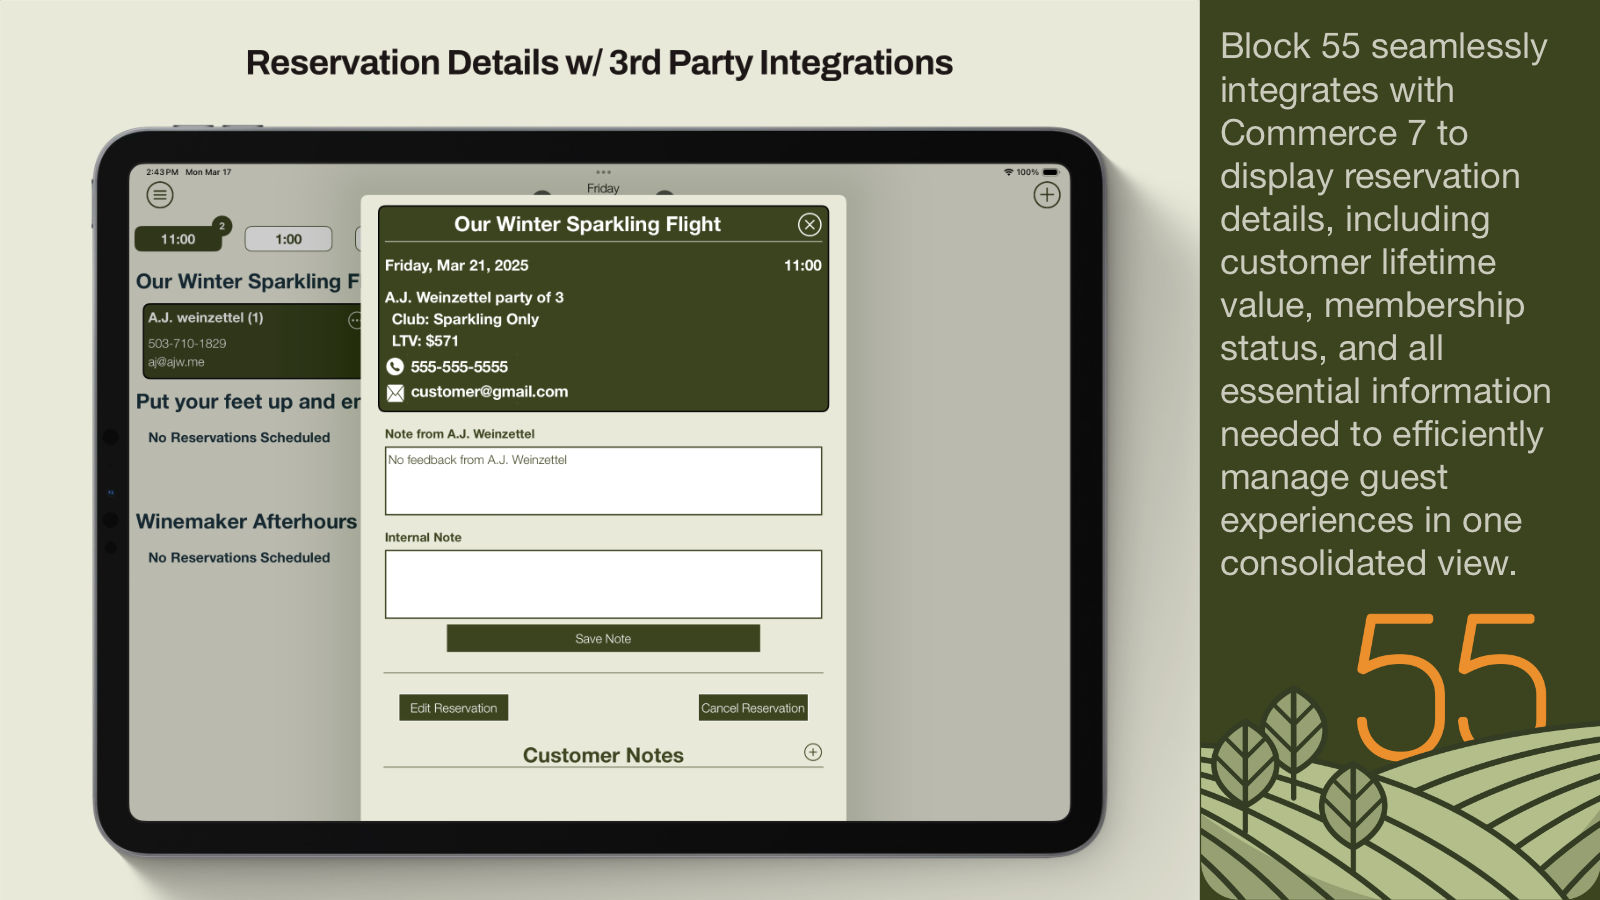This screenshot has width=1600, height=900.
Task: Tap the phone icon beside 555-555-5555
Action: point(394,366)
